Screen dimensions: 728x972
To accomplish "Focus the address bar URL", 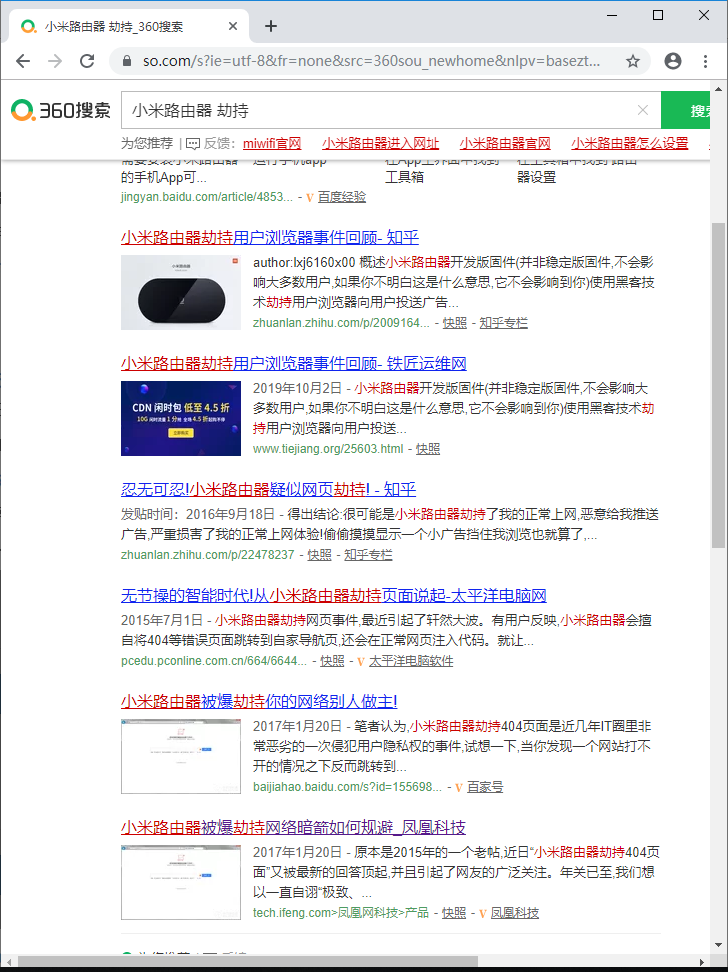I will [x=371, y=61].
